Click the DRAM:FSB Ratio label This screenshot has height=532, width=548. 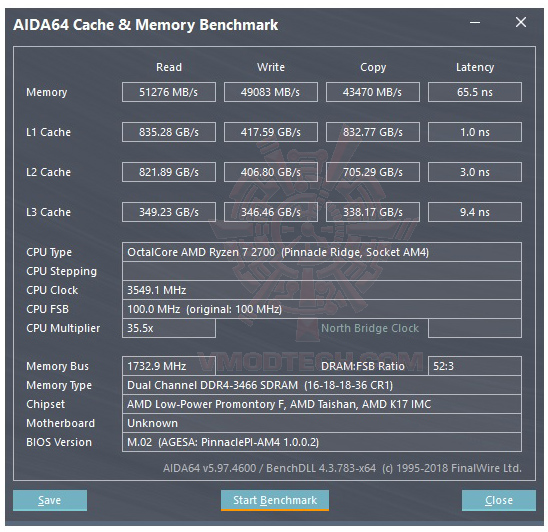click(363, 366)
